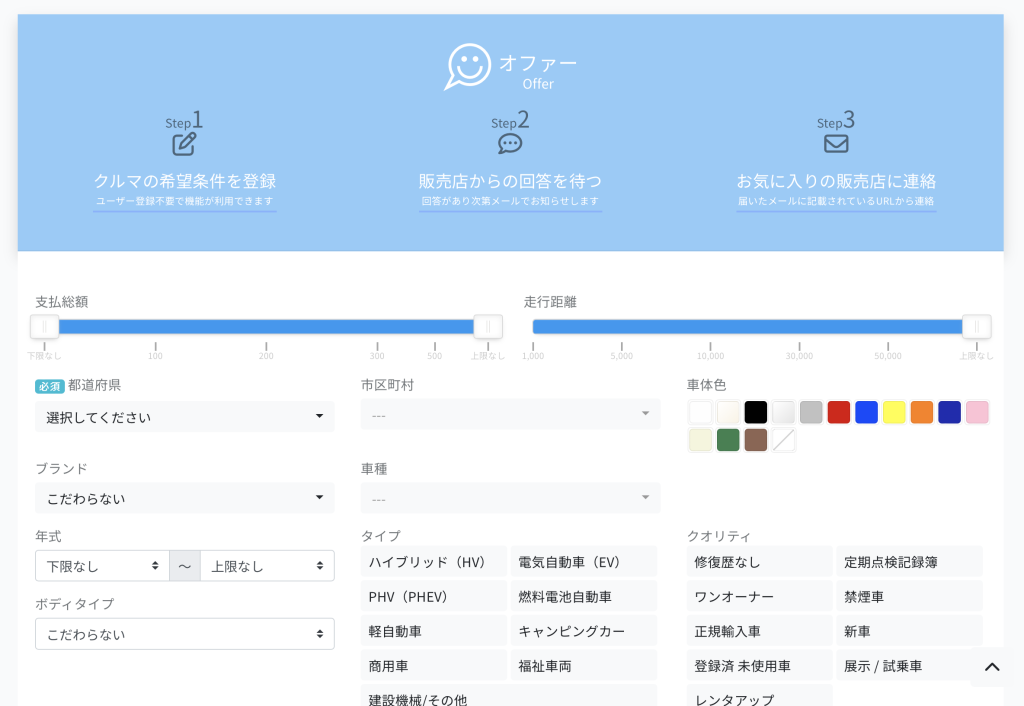Screen dimensions: 1024x706
Task: Click the Step 3 envelope mail icon
Action: (x=836, y=144)
